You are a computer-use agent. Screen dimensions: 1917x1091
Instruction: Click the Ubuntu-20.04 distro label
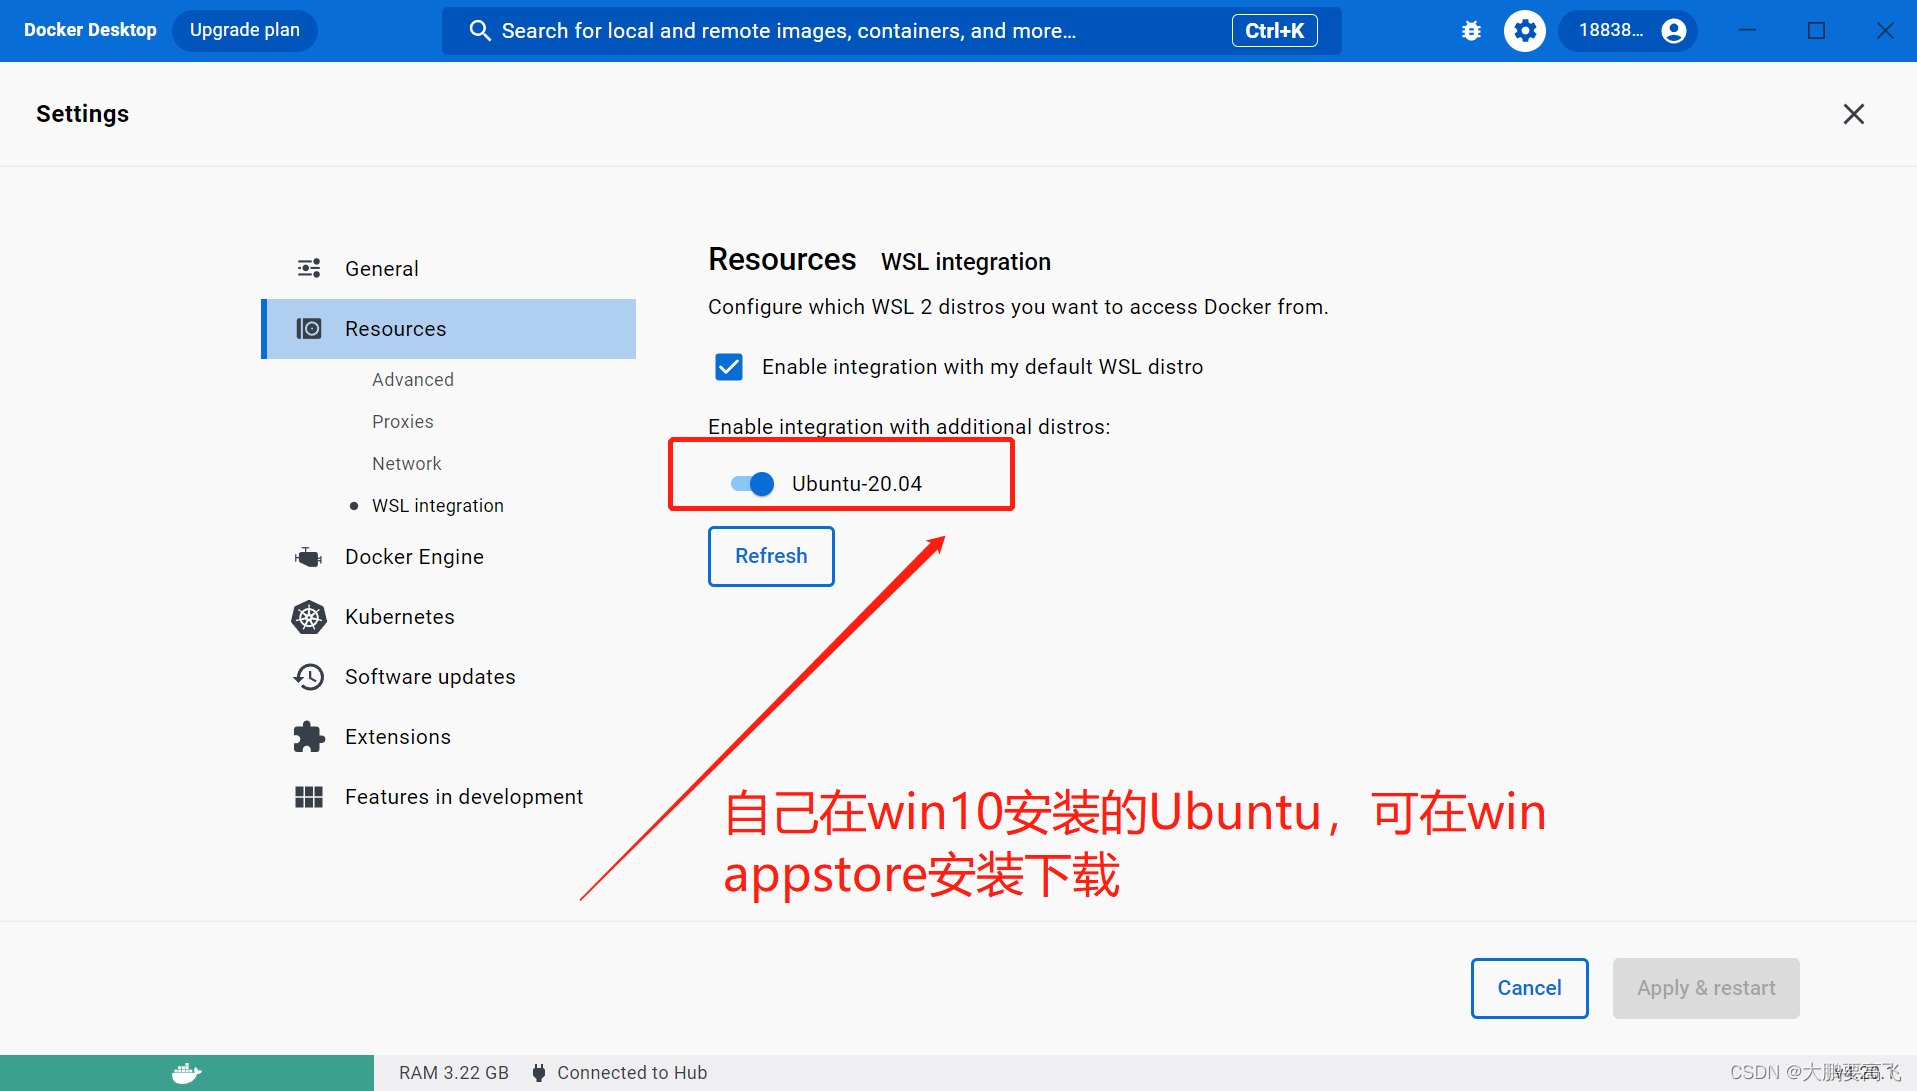857,484
